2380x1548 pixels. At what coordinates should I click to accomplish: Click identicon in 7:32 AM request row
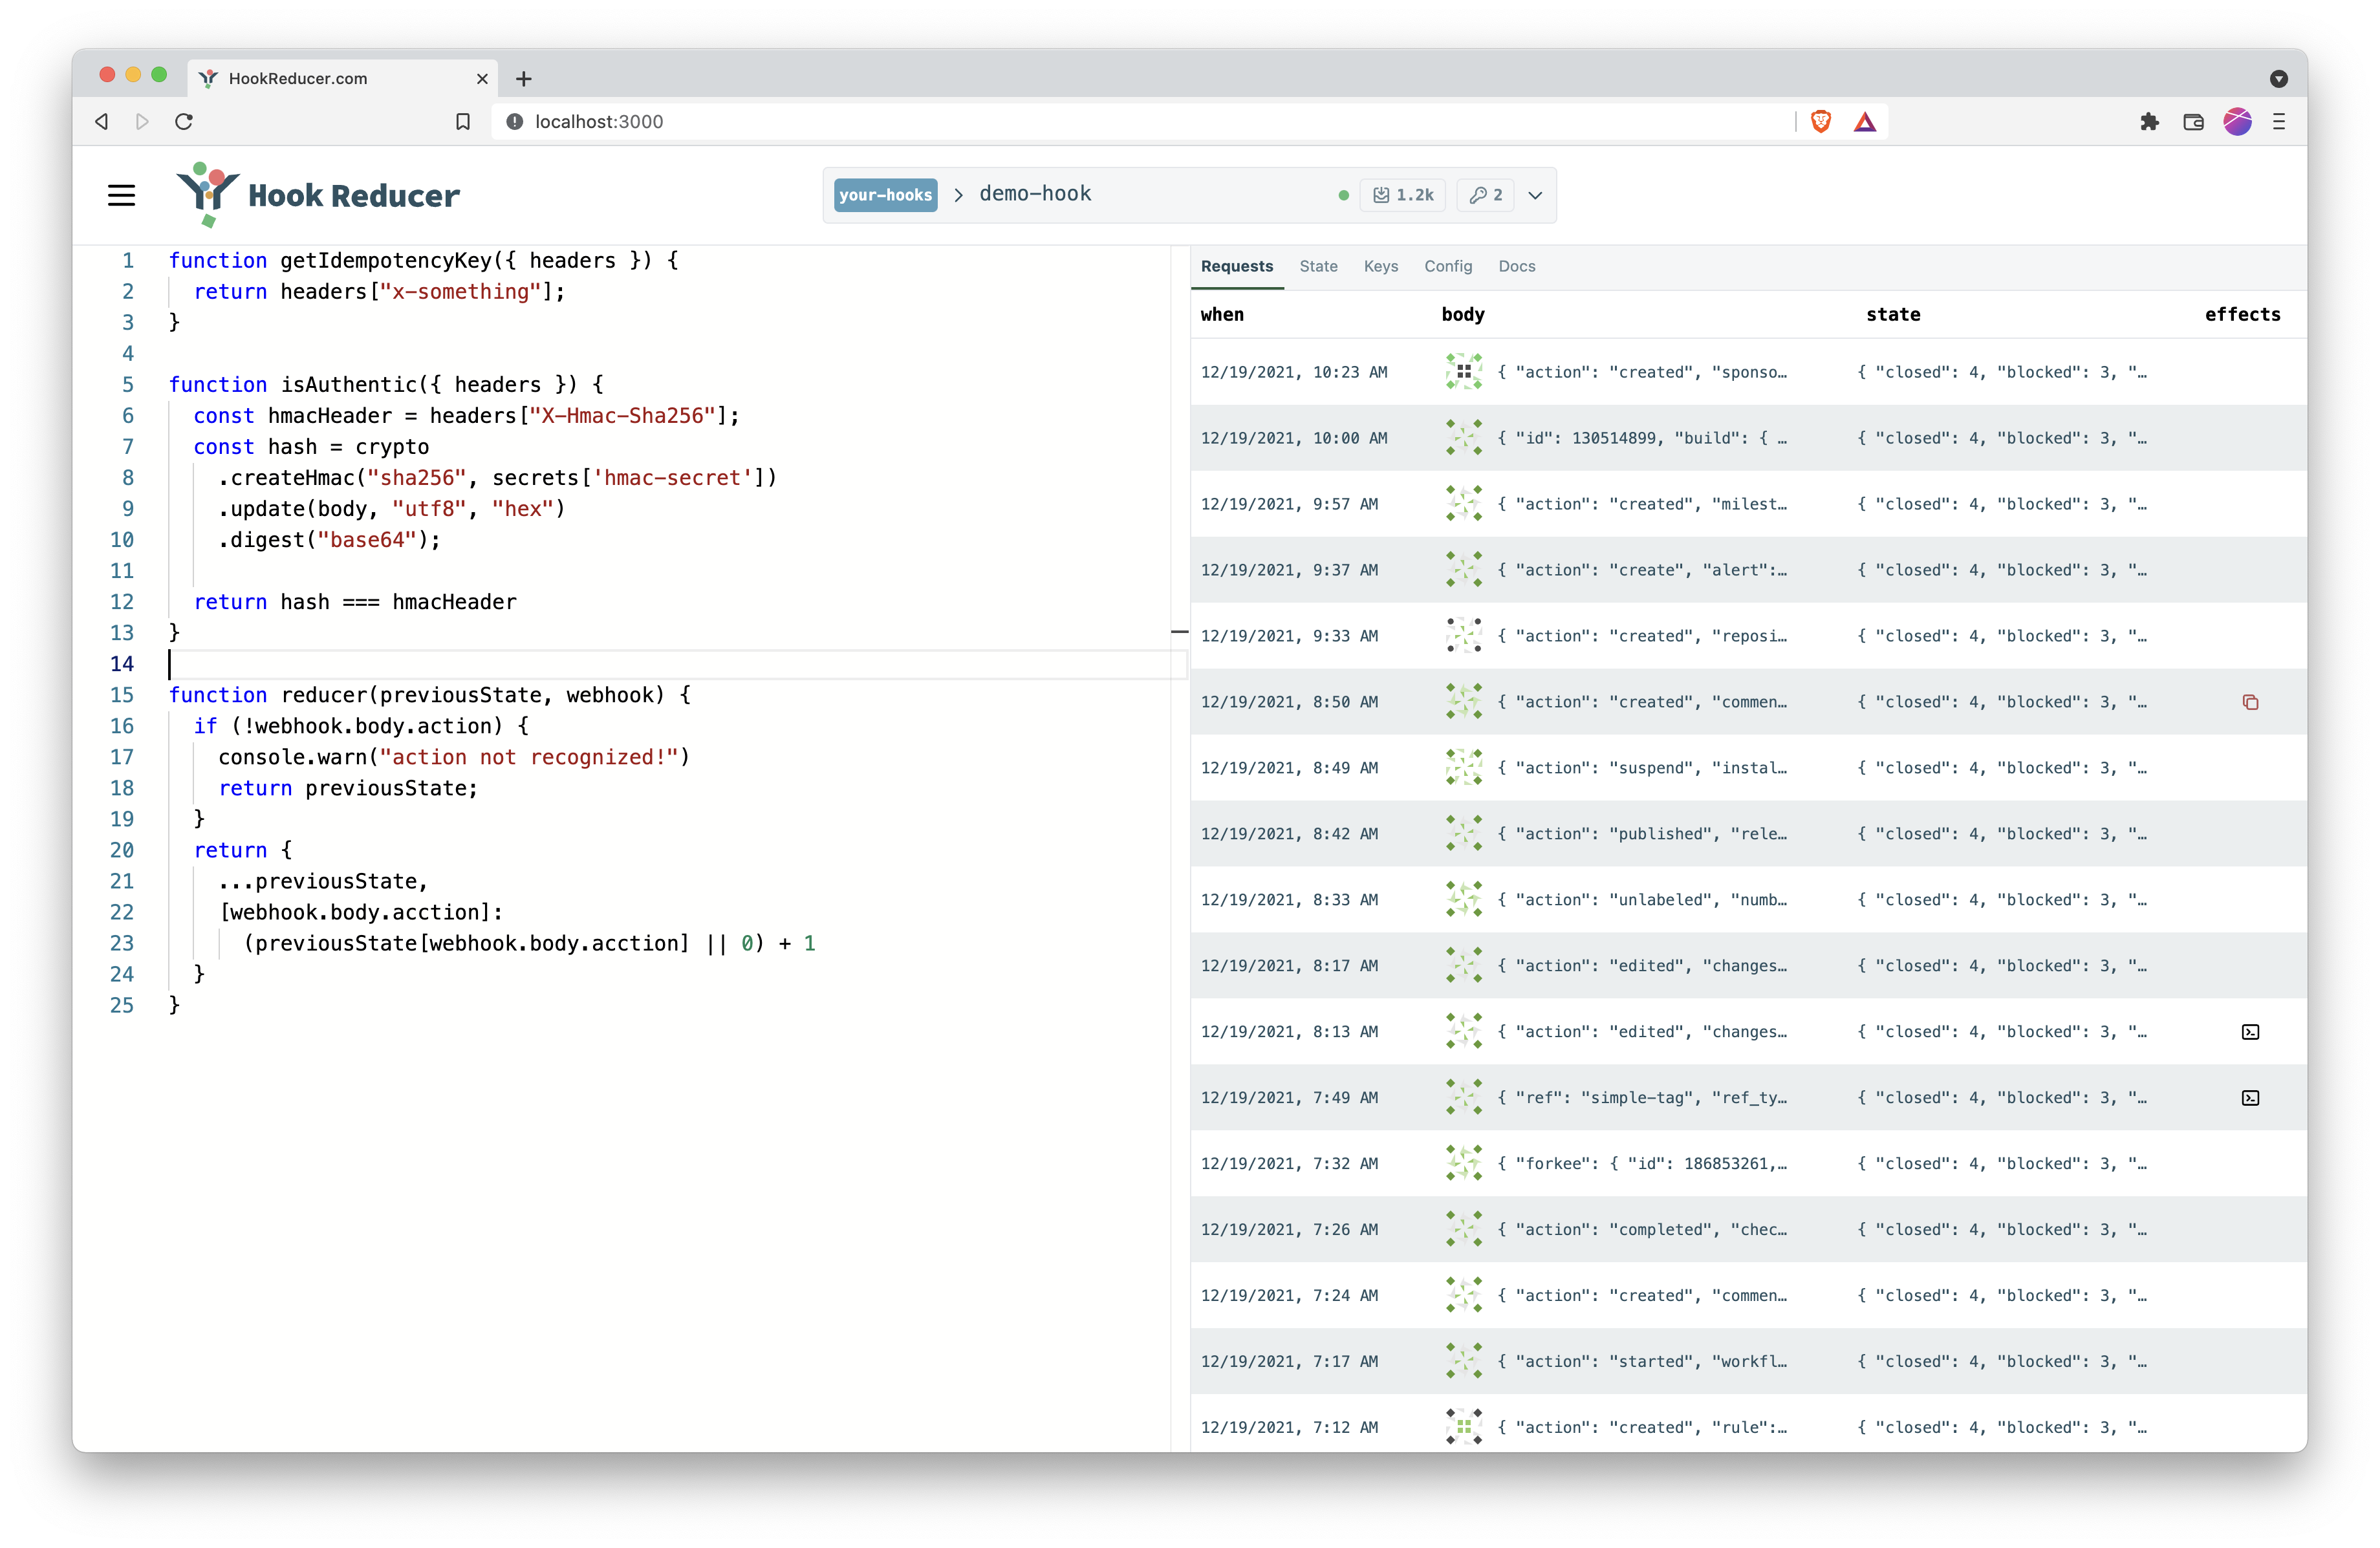tap(1463, 1164)
